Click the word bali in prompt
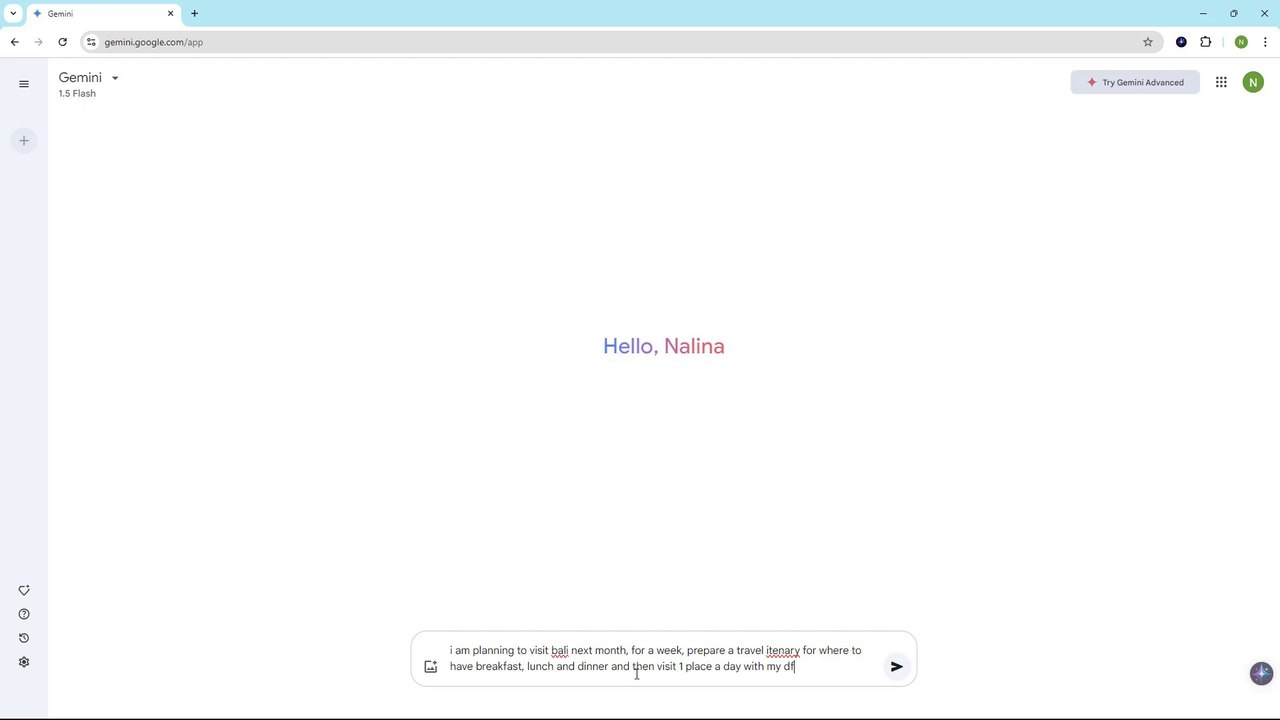Image resolution: width=1280 pixels, height=720 pixels. 559,650
